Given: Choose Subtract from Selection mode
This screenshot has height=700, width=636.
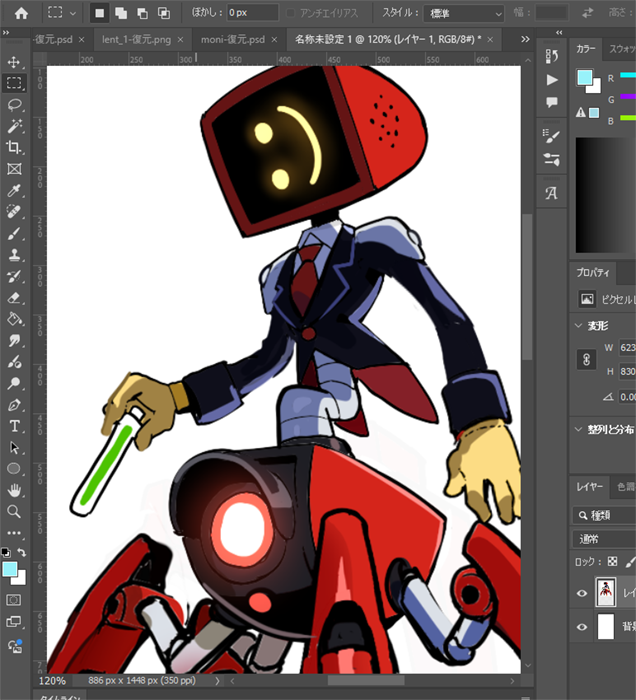Looking at the screenshot, I should (x=142, y=13).
